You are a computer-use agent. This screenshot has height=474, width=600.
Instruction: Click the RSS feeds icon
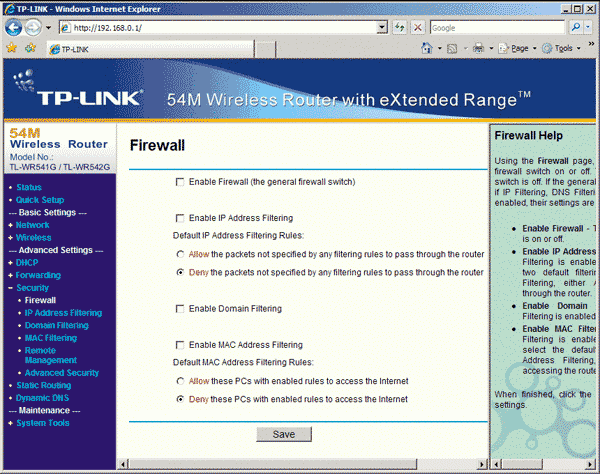(x=452, y=49)
